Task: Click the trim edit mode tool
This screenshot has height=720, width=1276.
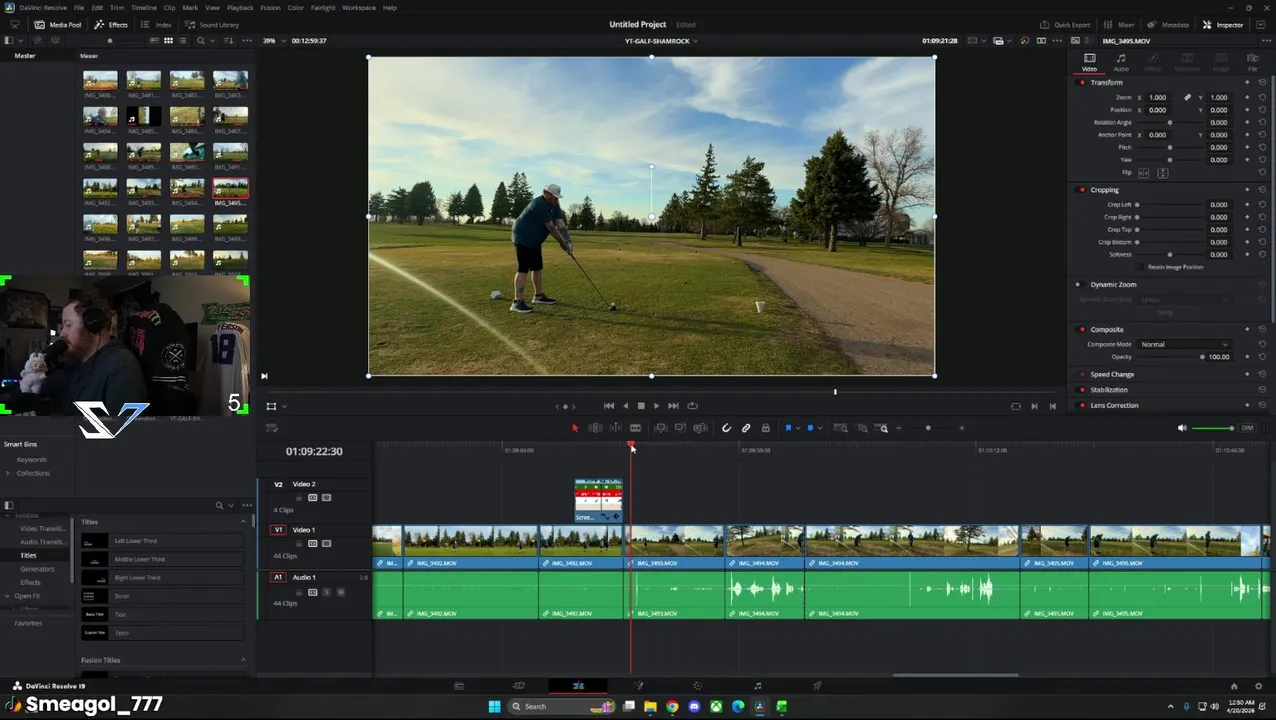Action: point(595,428)
